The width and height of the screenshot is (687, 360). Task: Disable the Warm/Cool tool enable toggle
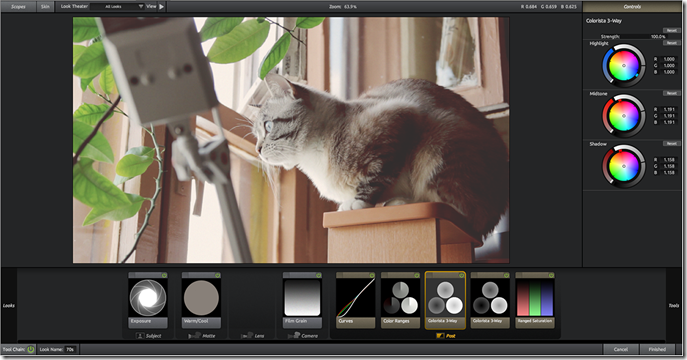click(217, 275)
